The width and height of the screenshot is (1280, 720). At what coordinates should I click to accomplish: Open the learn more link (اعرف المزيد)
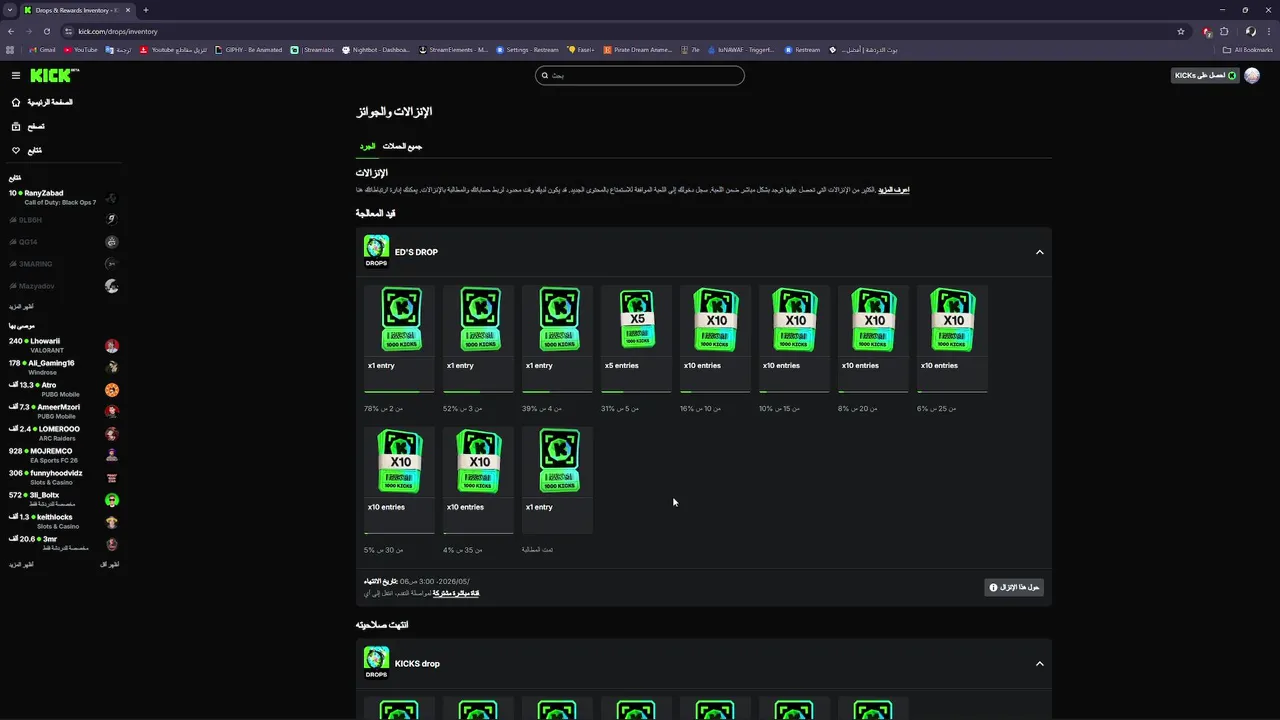coord(894,189)
